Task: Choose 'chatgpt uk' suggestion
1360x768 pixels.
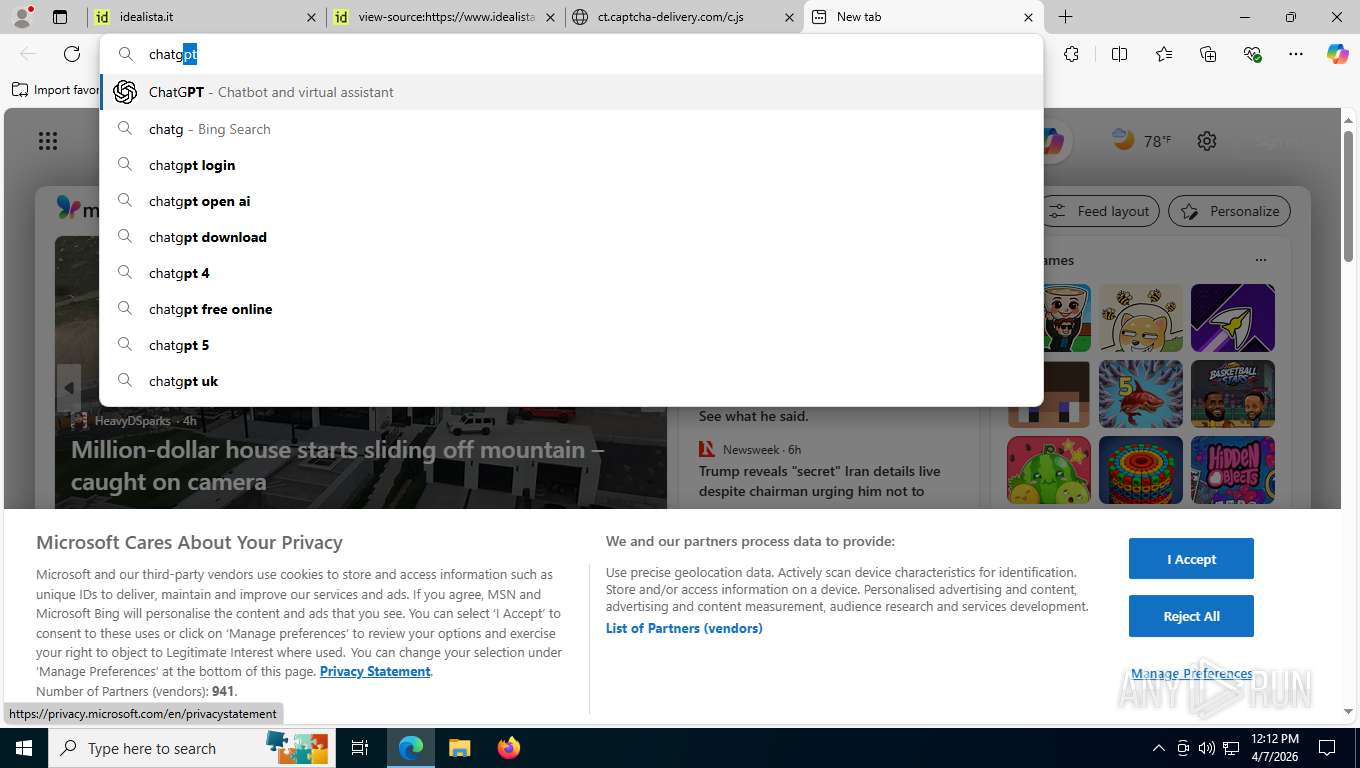Action: point(571,381)
